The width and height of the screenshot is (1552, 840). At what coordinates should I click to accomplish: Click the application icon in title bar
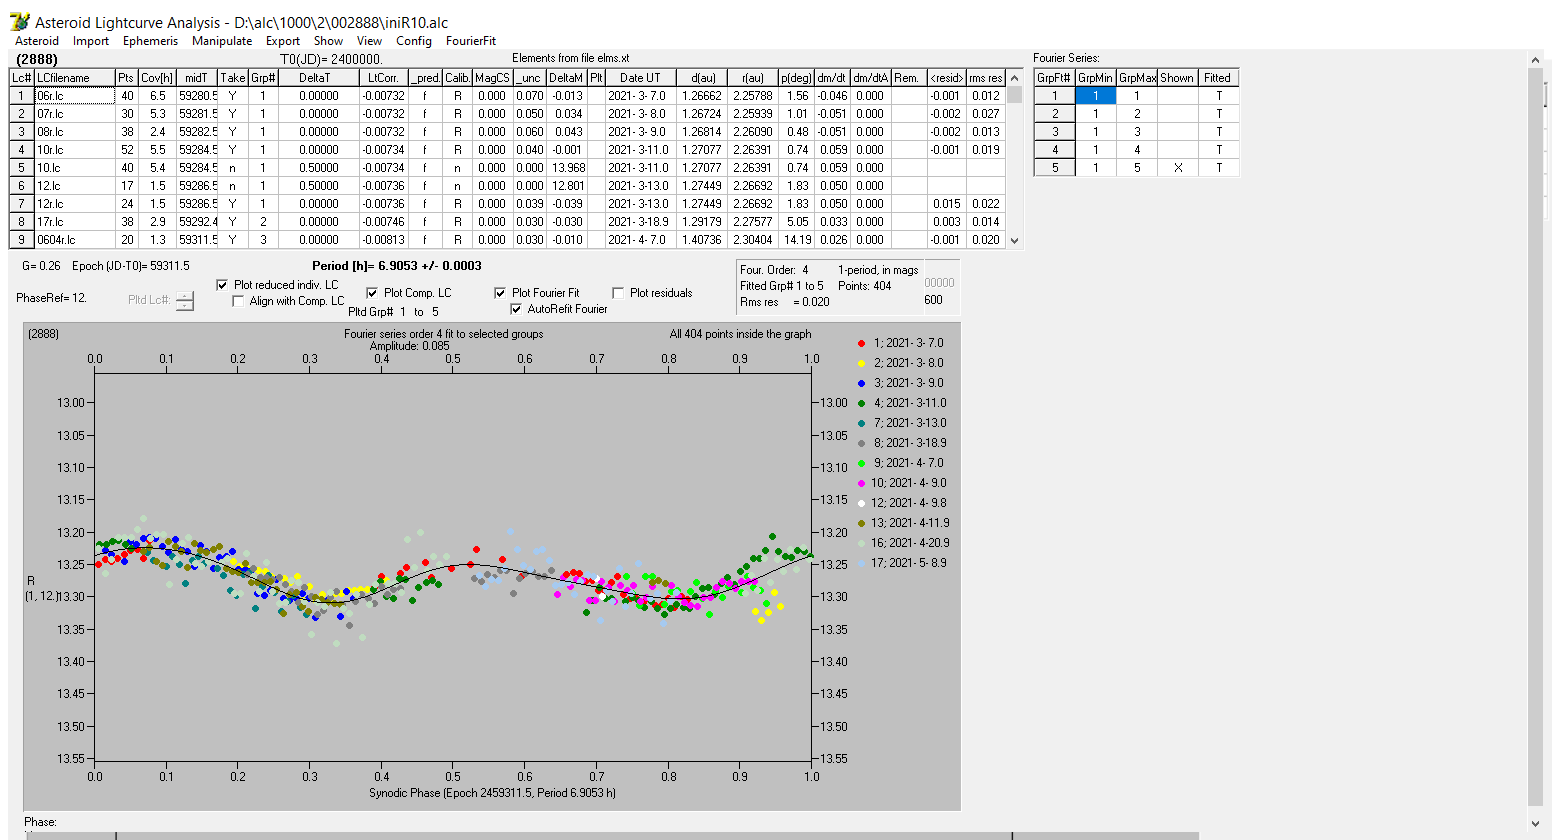pos(19,21)
